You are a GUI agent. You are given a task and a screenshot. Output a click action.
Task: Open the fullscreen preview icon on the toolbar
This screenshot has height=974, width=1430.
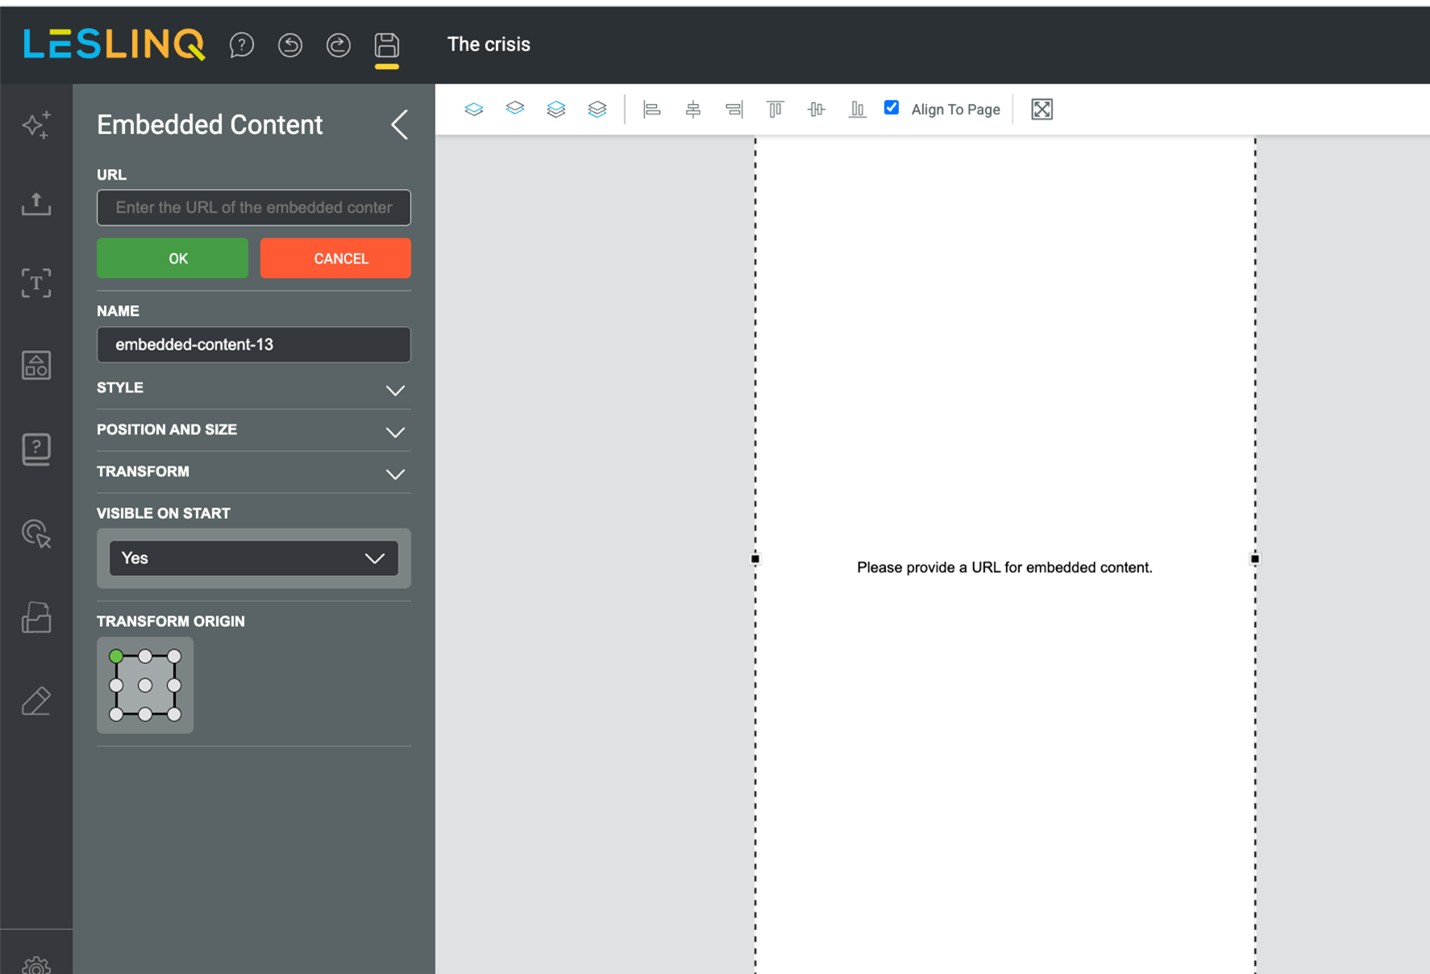(1041, 109)
